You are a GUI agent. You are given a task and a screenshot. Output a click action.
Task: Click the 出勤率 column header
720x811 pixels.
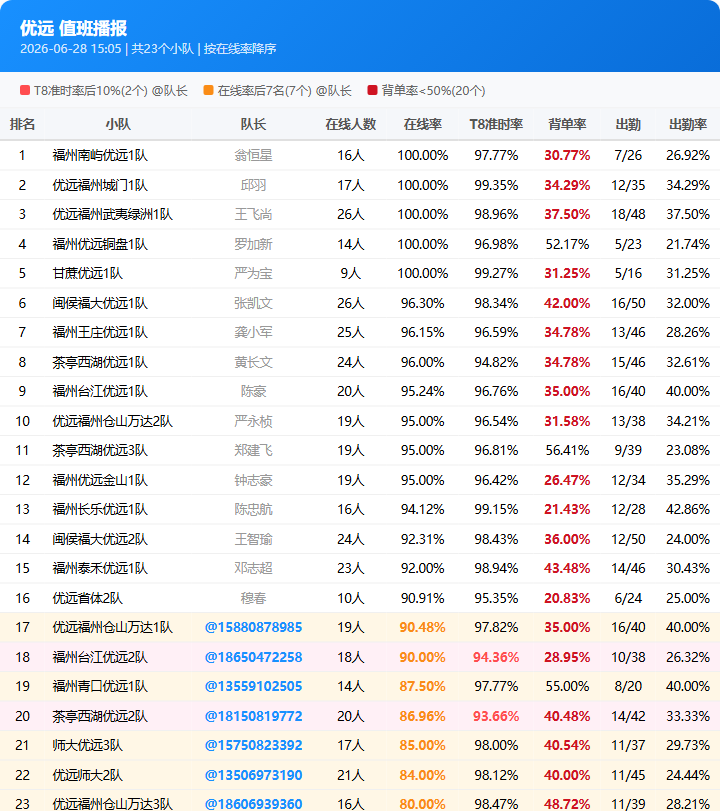[x=688, y=124]
